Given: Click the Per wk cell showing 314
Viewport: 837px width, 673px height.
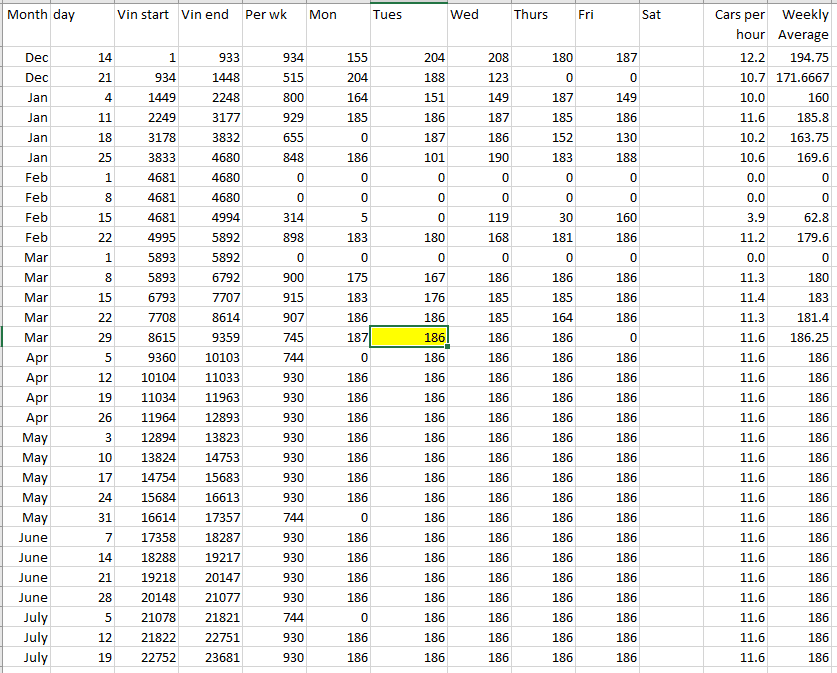Looking at the screenshot, I should pos(274,218).
